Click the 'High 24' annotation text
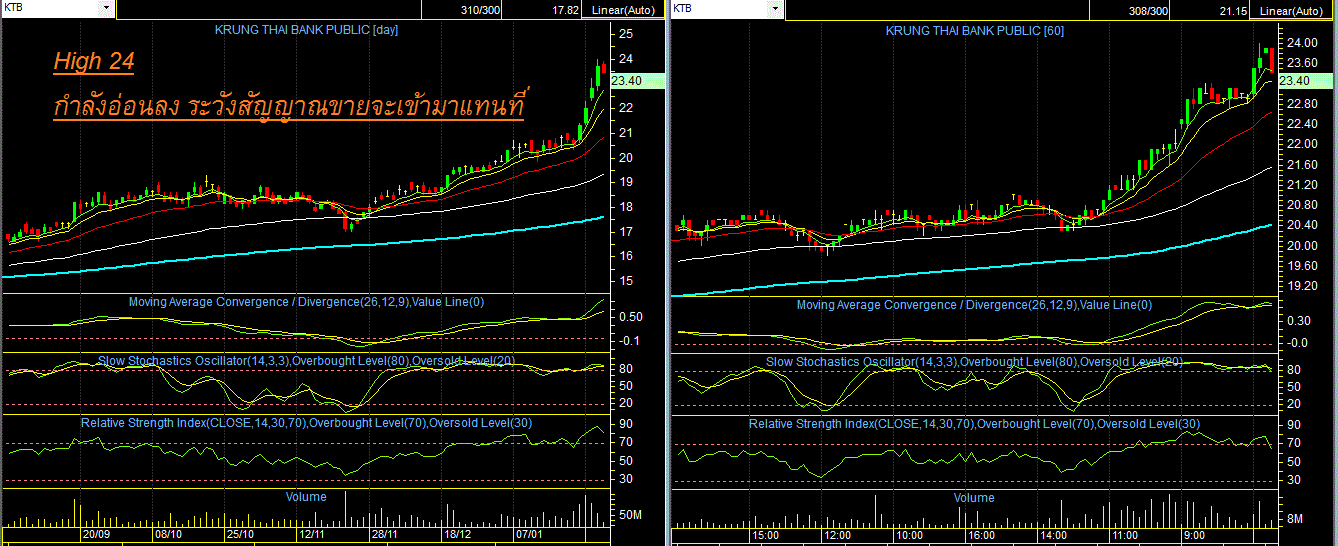This screenshot has width=1338, height=546. (x=94, y=62)
